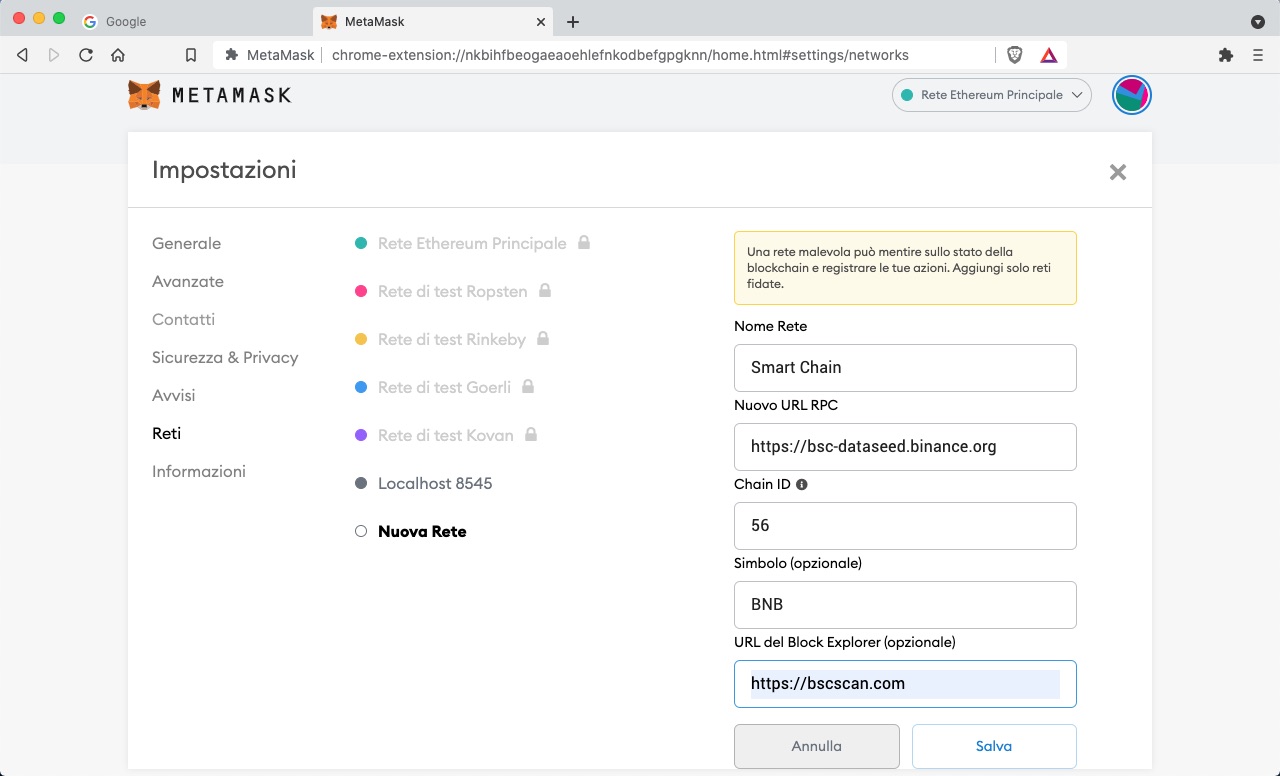The width and height of the screenshot is (1280, 776).
Task: Click the Nuovo URL RPC field
Action: pyautogui.click(x=905, y=446)
